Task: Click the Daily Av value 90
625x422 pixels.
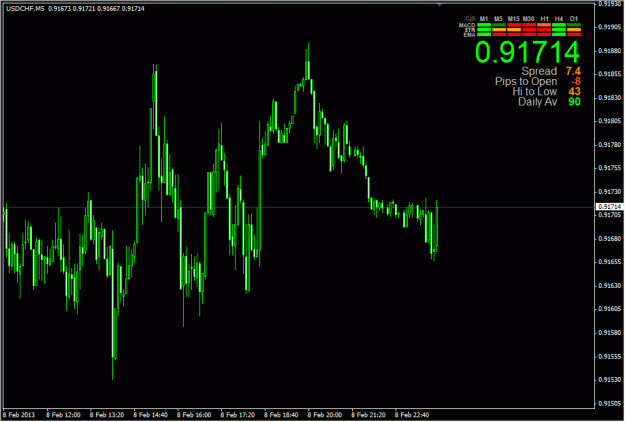Action: (574, 102)
